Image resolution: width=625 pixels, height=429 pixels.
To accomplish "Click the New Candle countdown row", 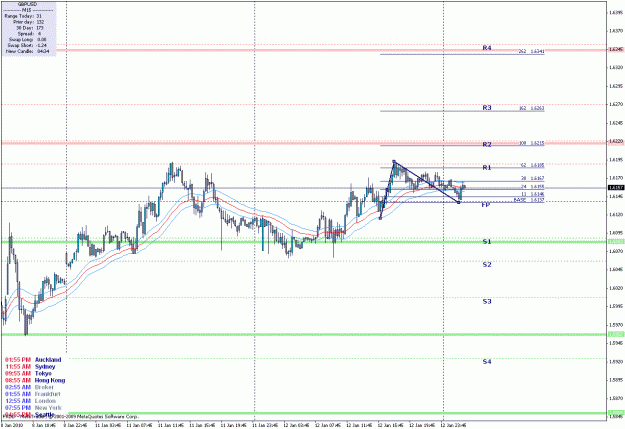I will click(28, 51).
